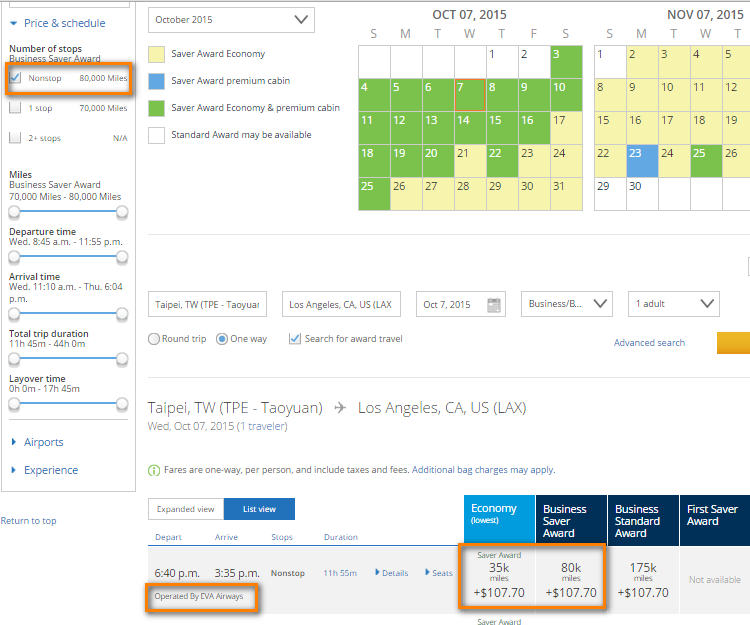The height and width of the screenshot is (625, 750).
Task: Switch to Expanded view tab
Action: tap(186, 509)
